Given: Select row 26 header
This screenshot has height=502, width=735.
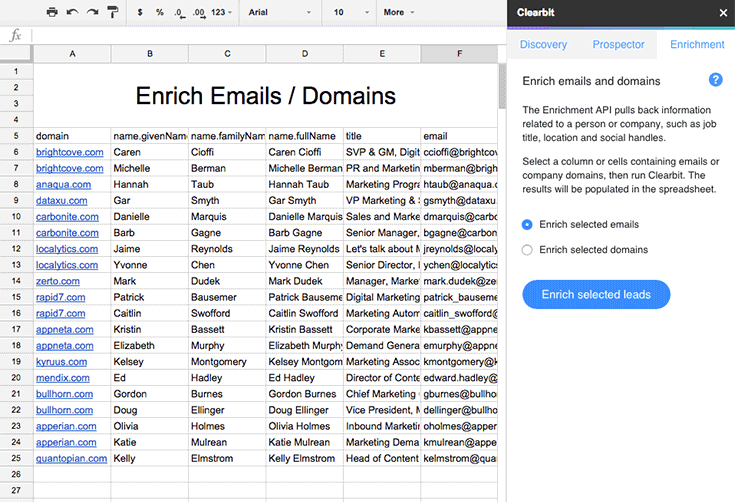Looking at the screenshot, I should tap(16, 474).
